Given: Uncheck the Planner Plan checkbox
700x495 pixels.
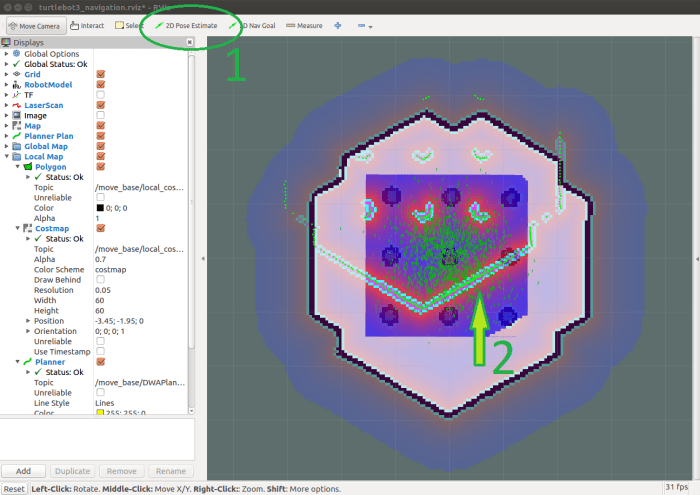Looking at the screenshot, I should click(x=100, y=136).
